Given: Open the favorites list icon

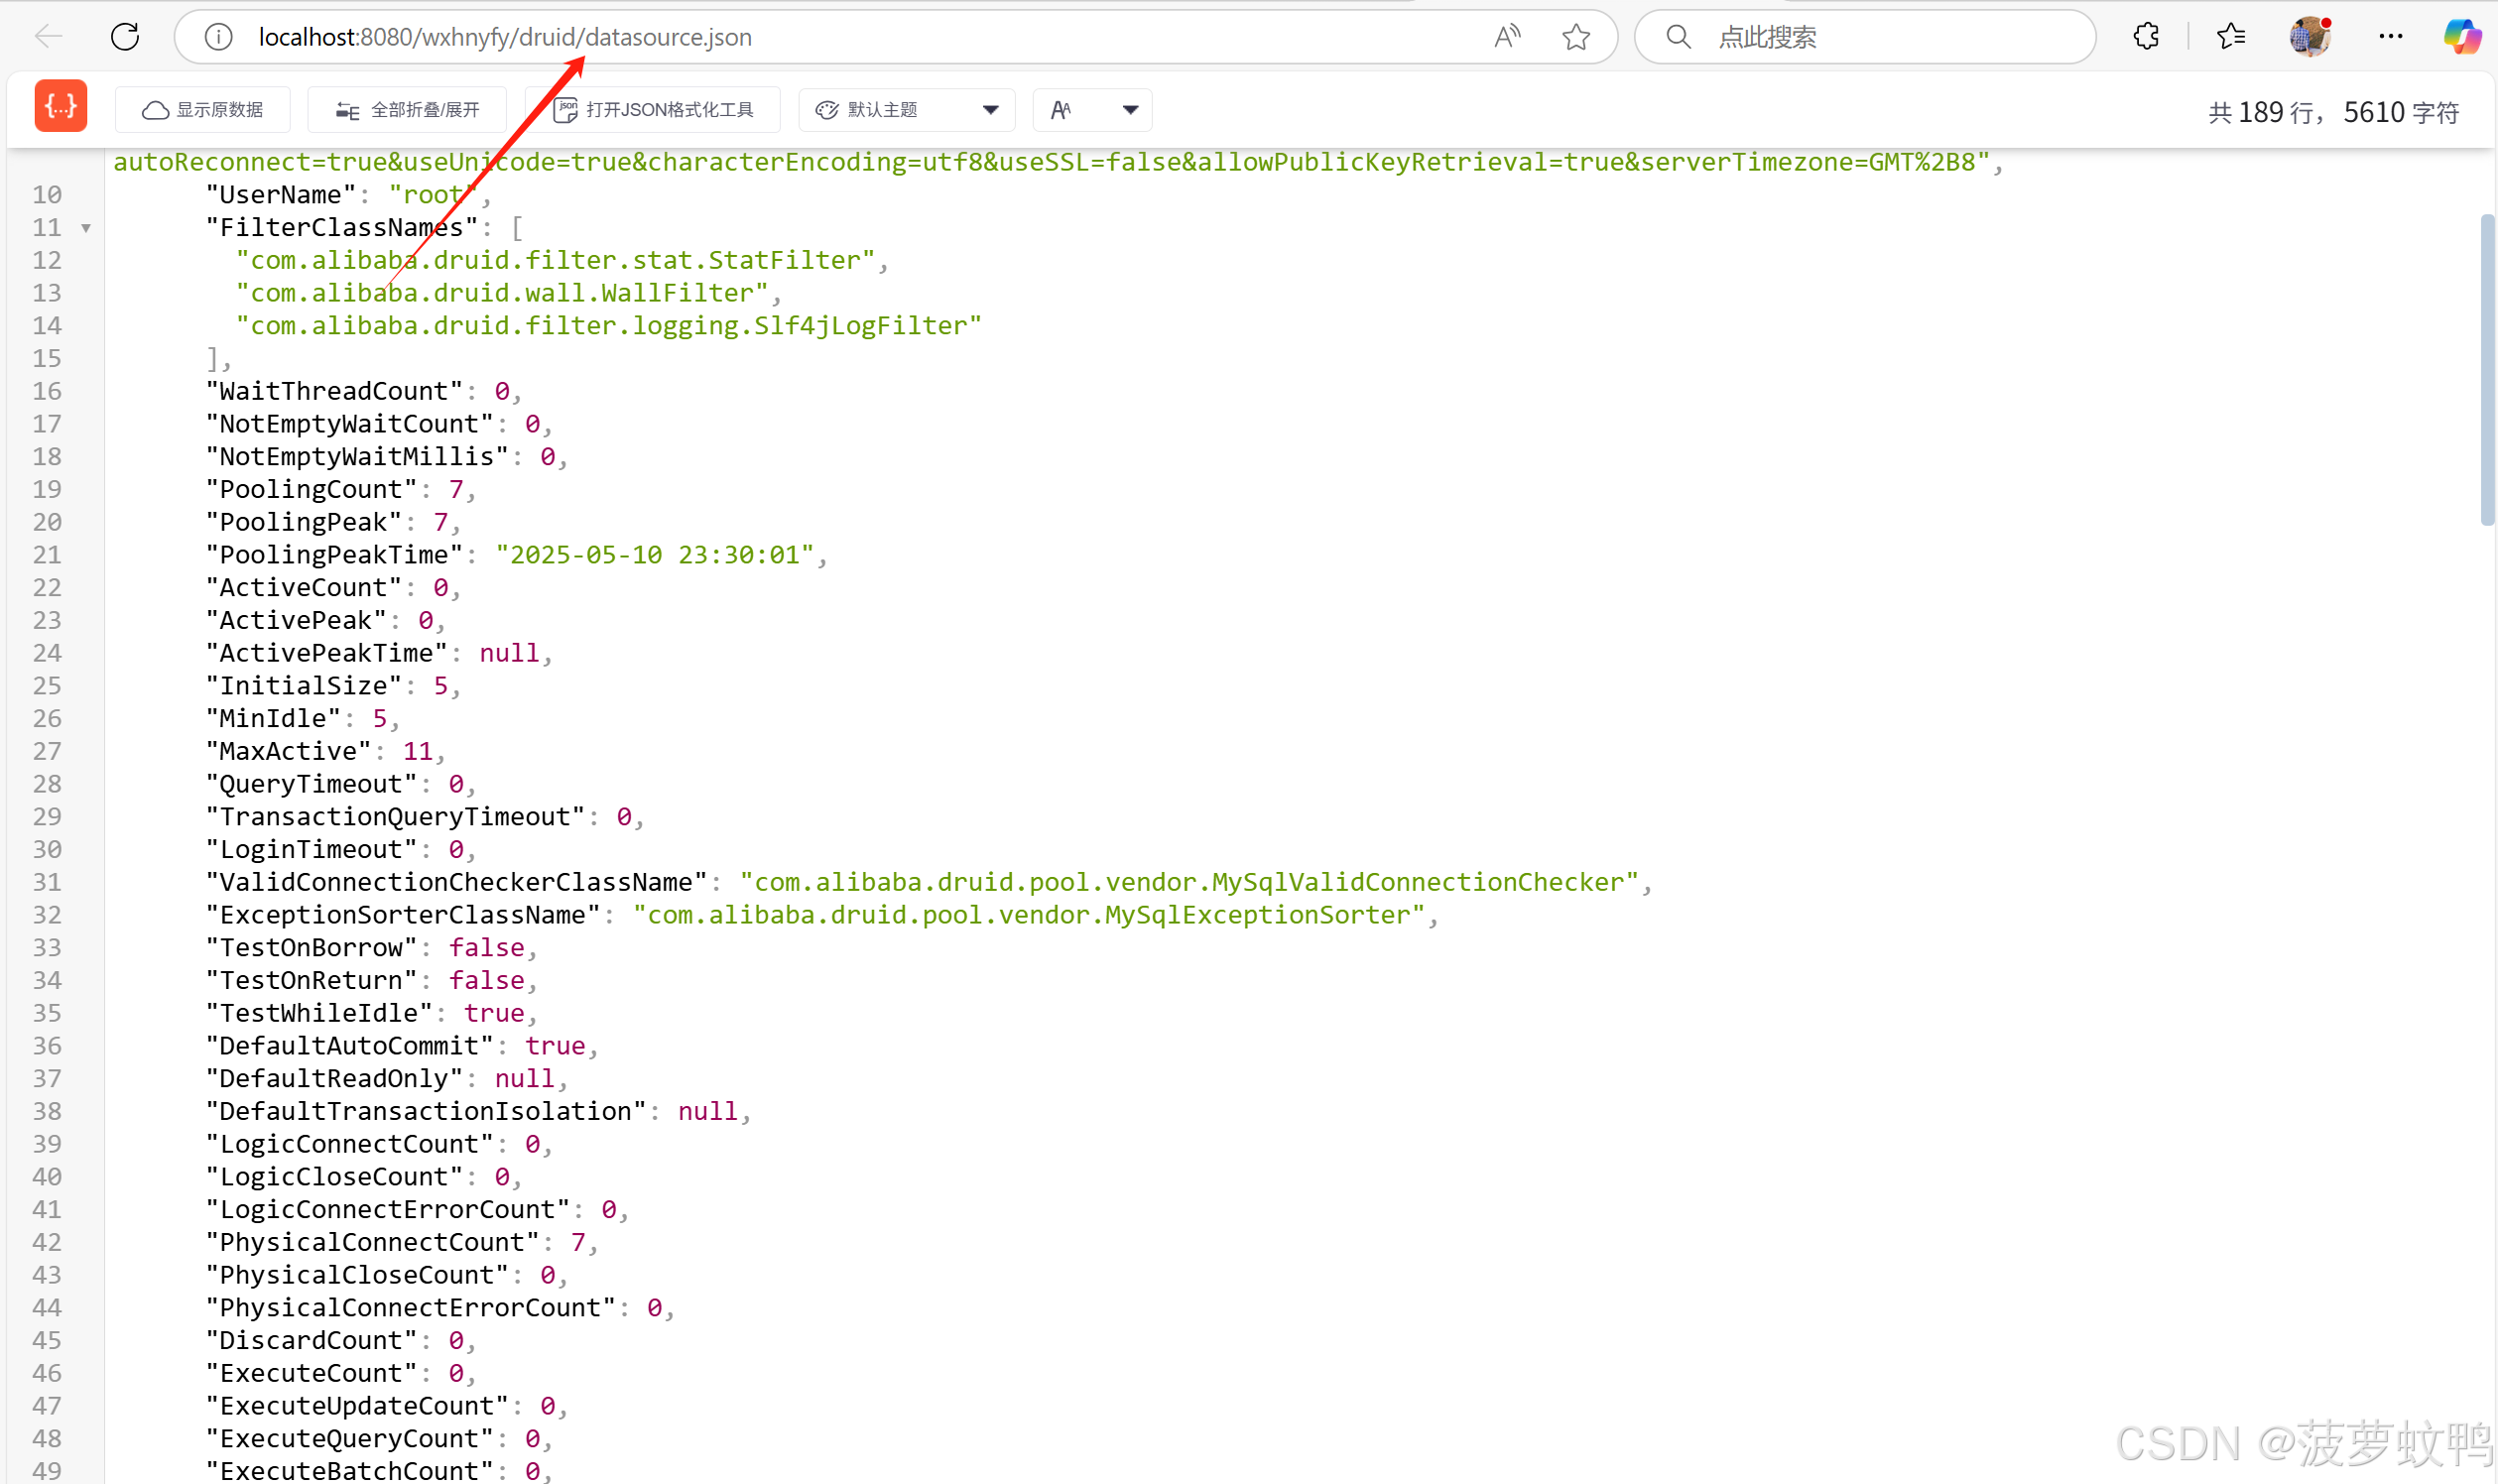Looking at the screenshot, I should click(2231, 37).
